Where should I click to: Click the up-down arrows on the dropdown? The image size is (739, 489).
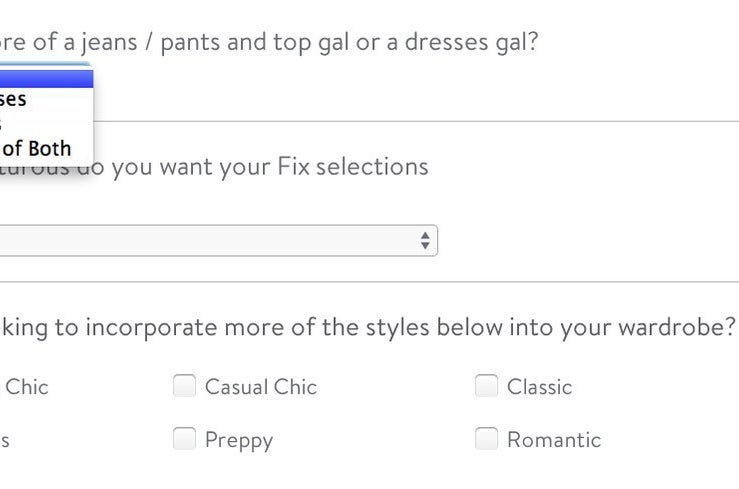tap(425, 240)
